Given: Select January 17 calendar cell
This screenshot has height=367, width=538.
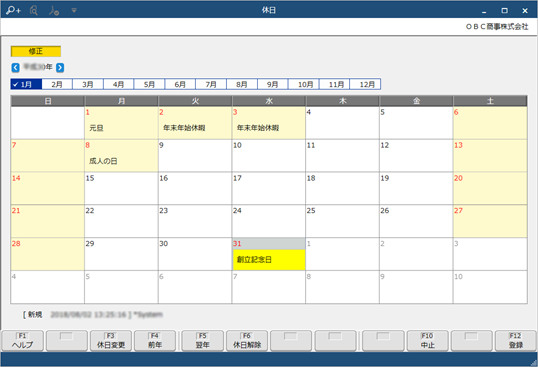Looking at the screenshot, I should point(269,188).
